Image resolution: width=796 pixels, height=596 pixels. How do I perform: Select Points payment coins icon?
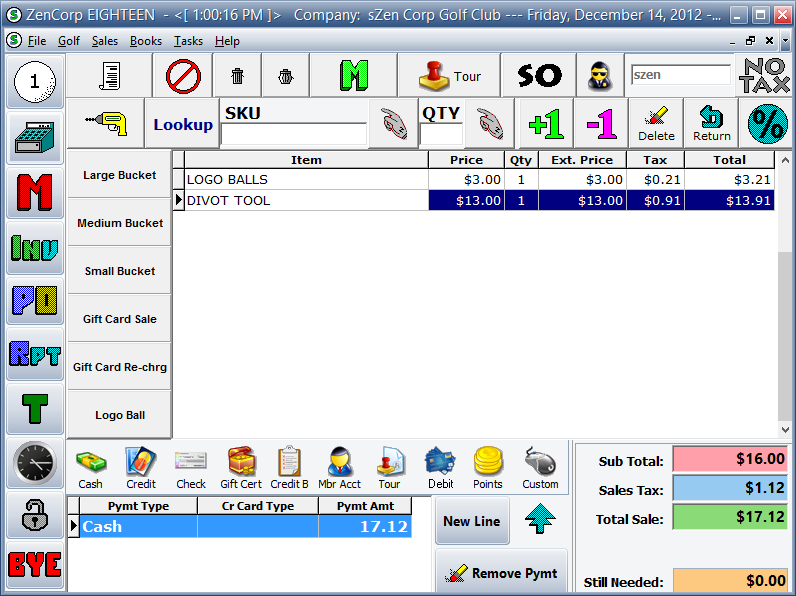coord(488,468)
